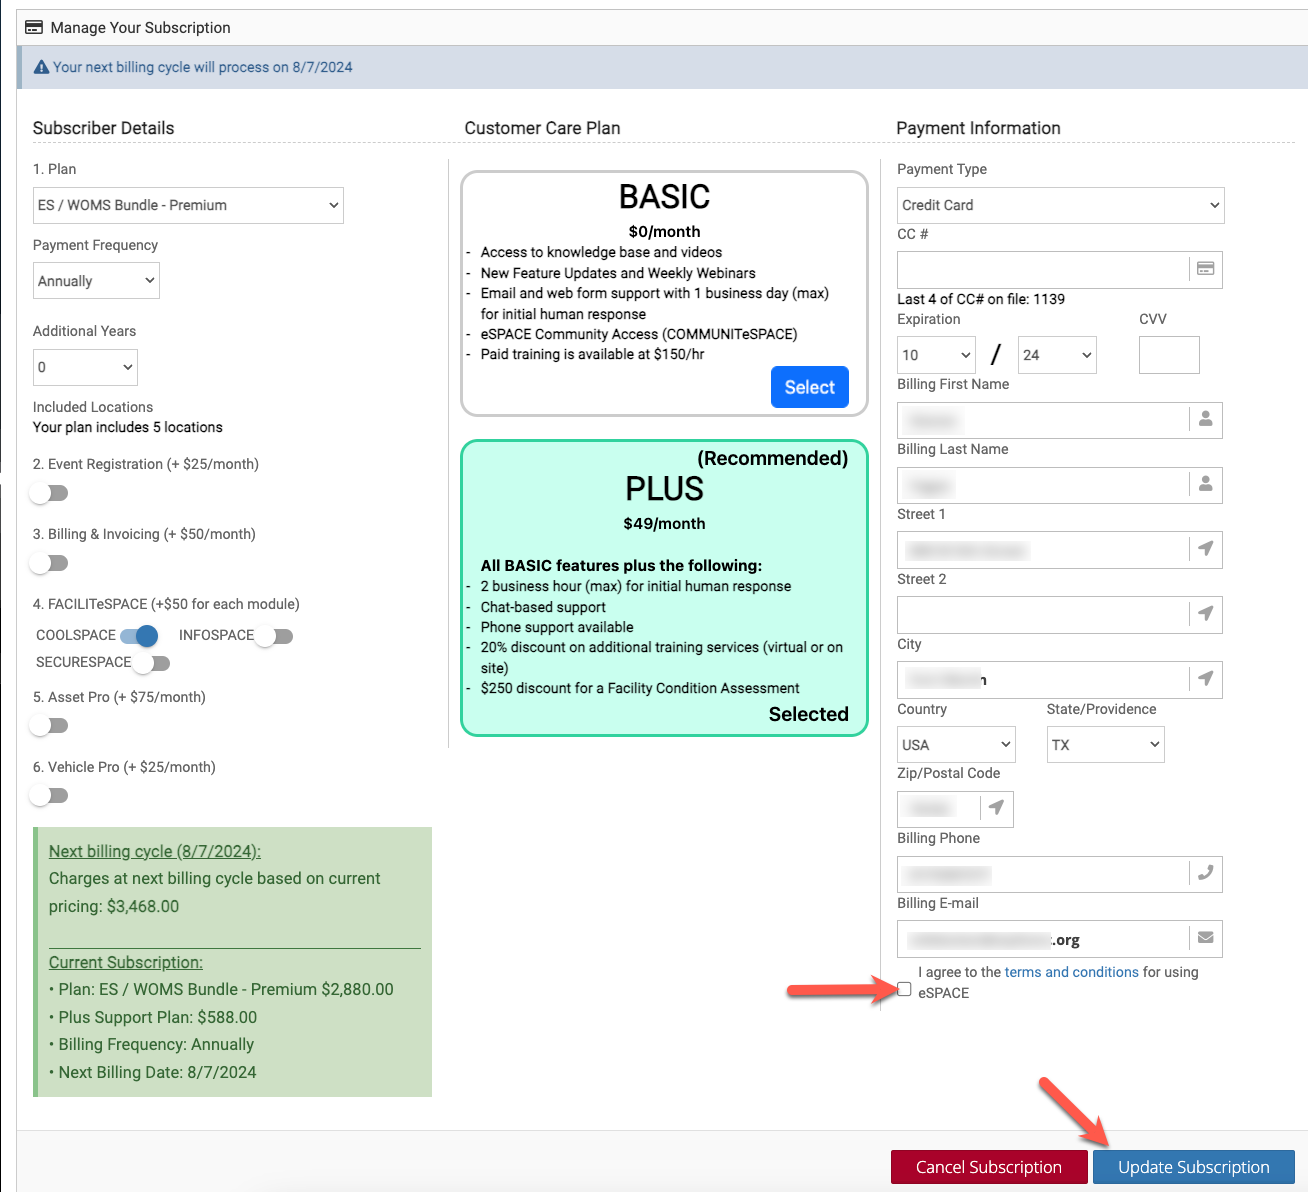Image resolution: width=1308 pixels, height=1192 pixels.
Task: Click the location arrow icon in Street 2 field
Action: (x=1205, y=614)
